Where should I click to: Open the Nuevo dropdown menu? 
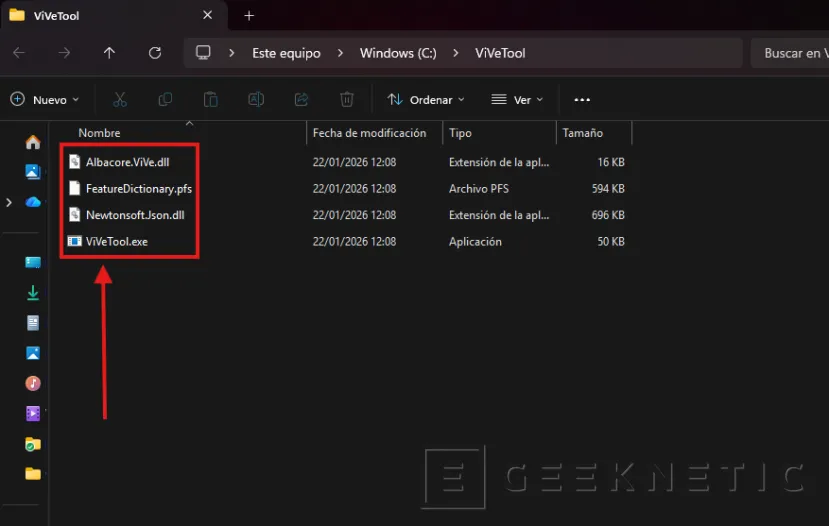(x=44, y=99)
